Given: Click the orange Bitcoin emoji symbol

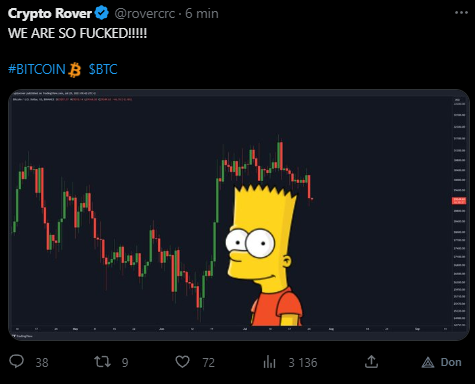Looking at the screenshot, I should tap(75, 70).
